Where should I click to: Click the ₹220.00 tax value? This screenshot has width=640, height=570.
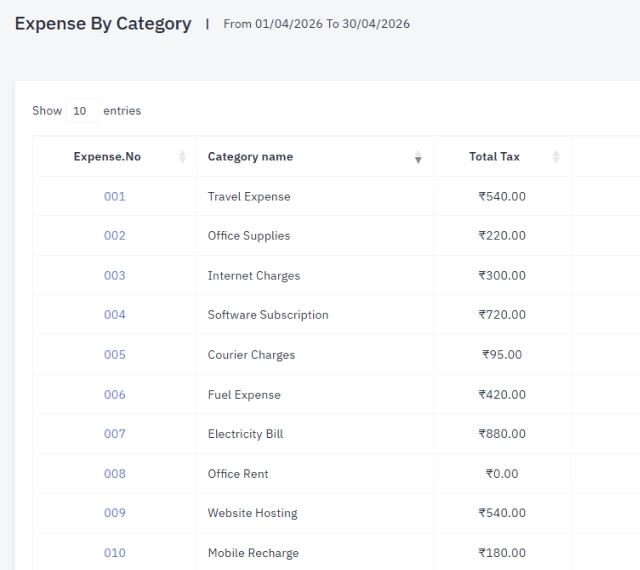click(502, 236)
